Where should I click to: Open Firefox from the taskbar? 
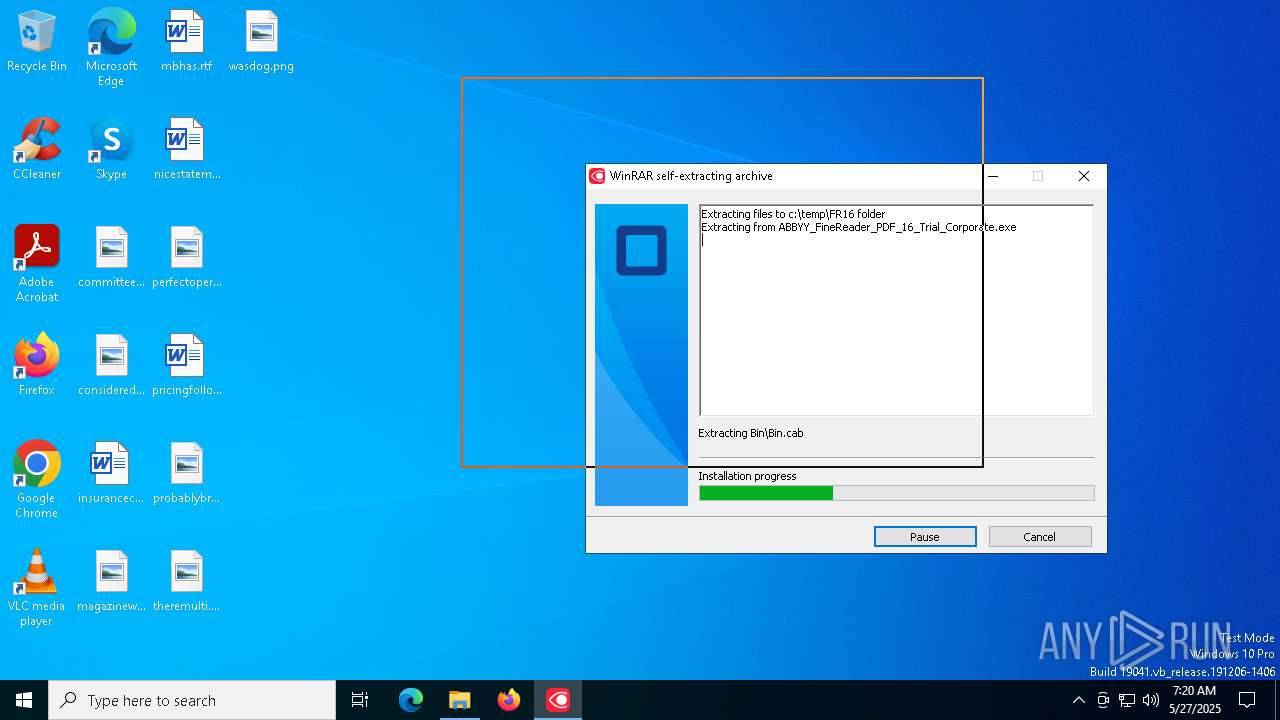click(509, 700)
